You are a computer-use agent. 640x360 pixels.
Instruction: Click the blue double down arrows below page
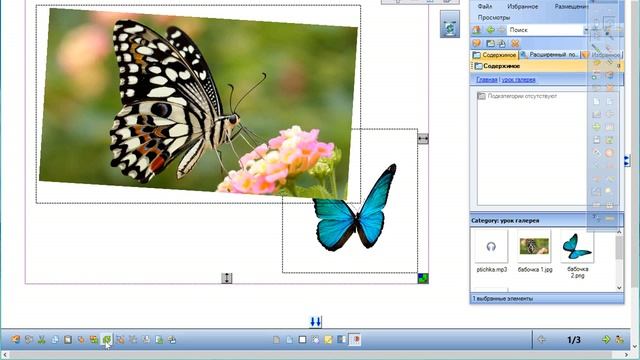click(x=316, y=322)
